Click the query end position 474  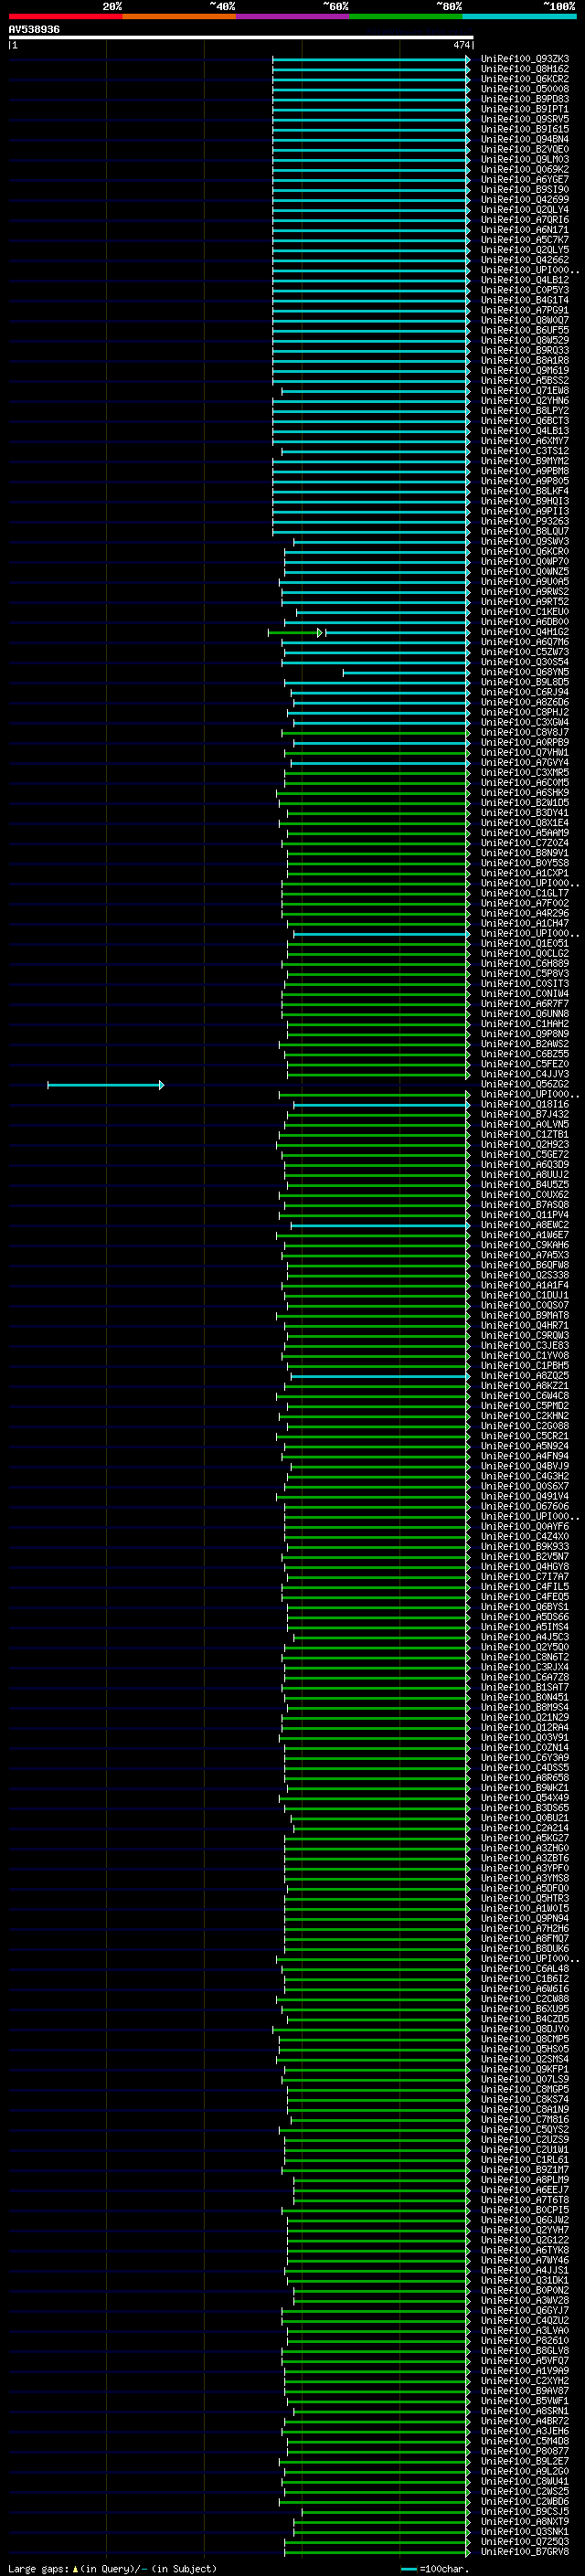tap(461, 46)
